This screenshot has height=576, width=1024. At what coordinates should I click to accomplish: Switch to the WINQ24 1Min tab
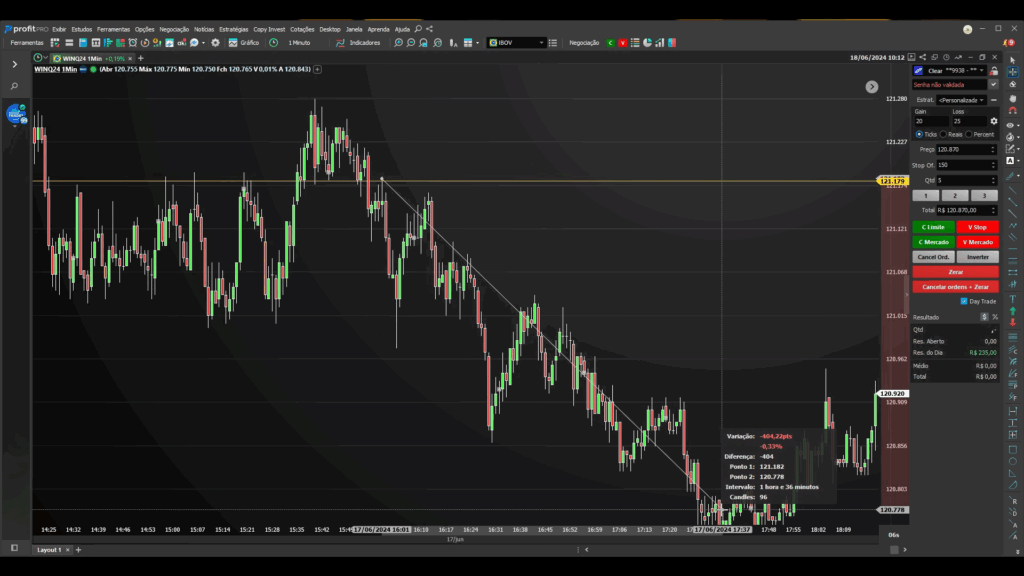(82, 58)
